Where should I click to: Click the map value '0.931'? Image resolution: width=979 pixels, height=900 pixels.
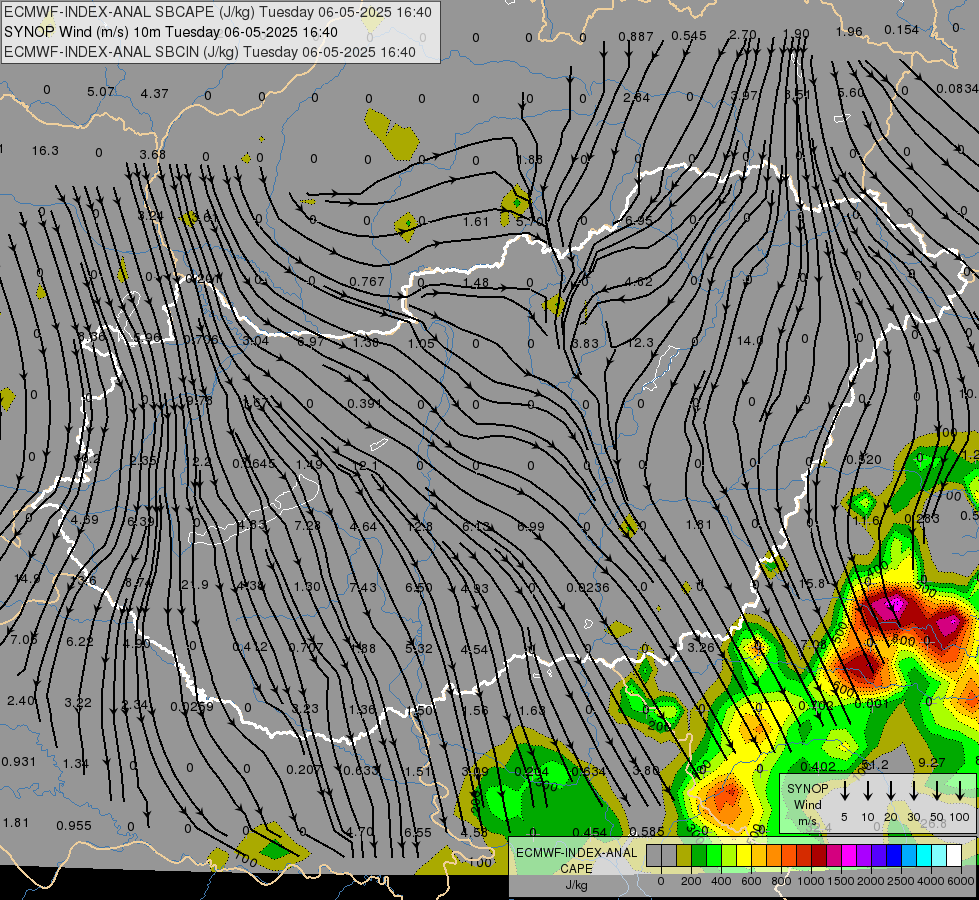[19, 761]
